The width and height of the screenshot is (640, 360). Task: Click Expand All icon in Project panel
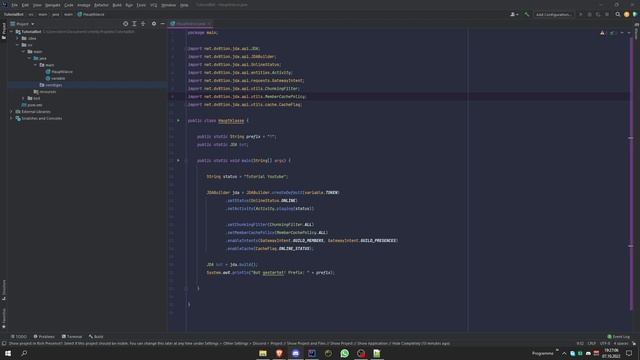[134, 24]
